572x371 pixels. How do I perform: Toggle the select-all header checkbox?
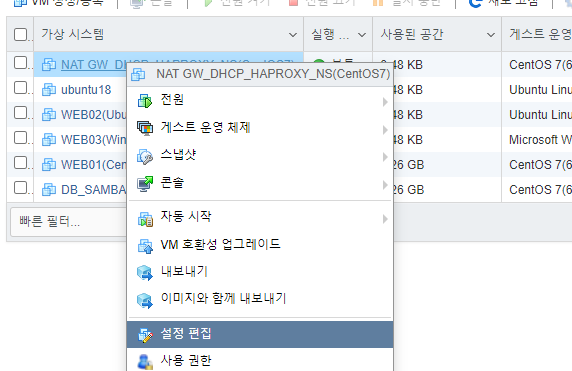click(20, 35)
